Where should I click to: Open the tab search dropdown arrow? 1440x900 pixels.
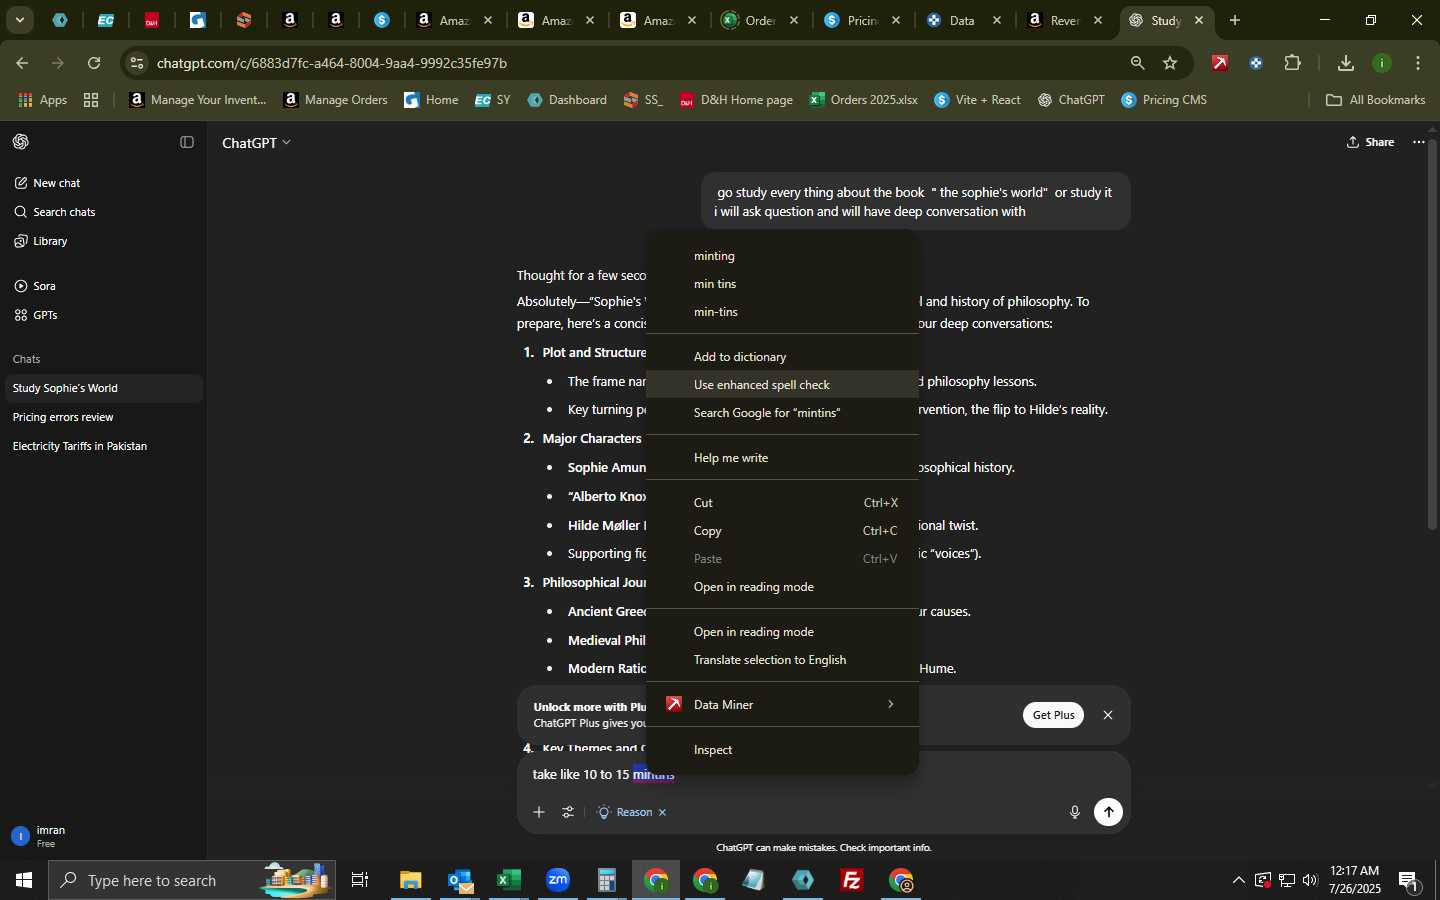click(19, 20)
